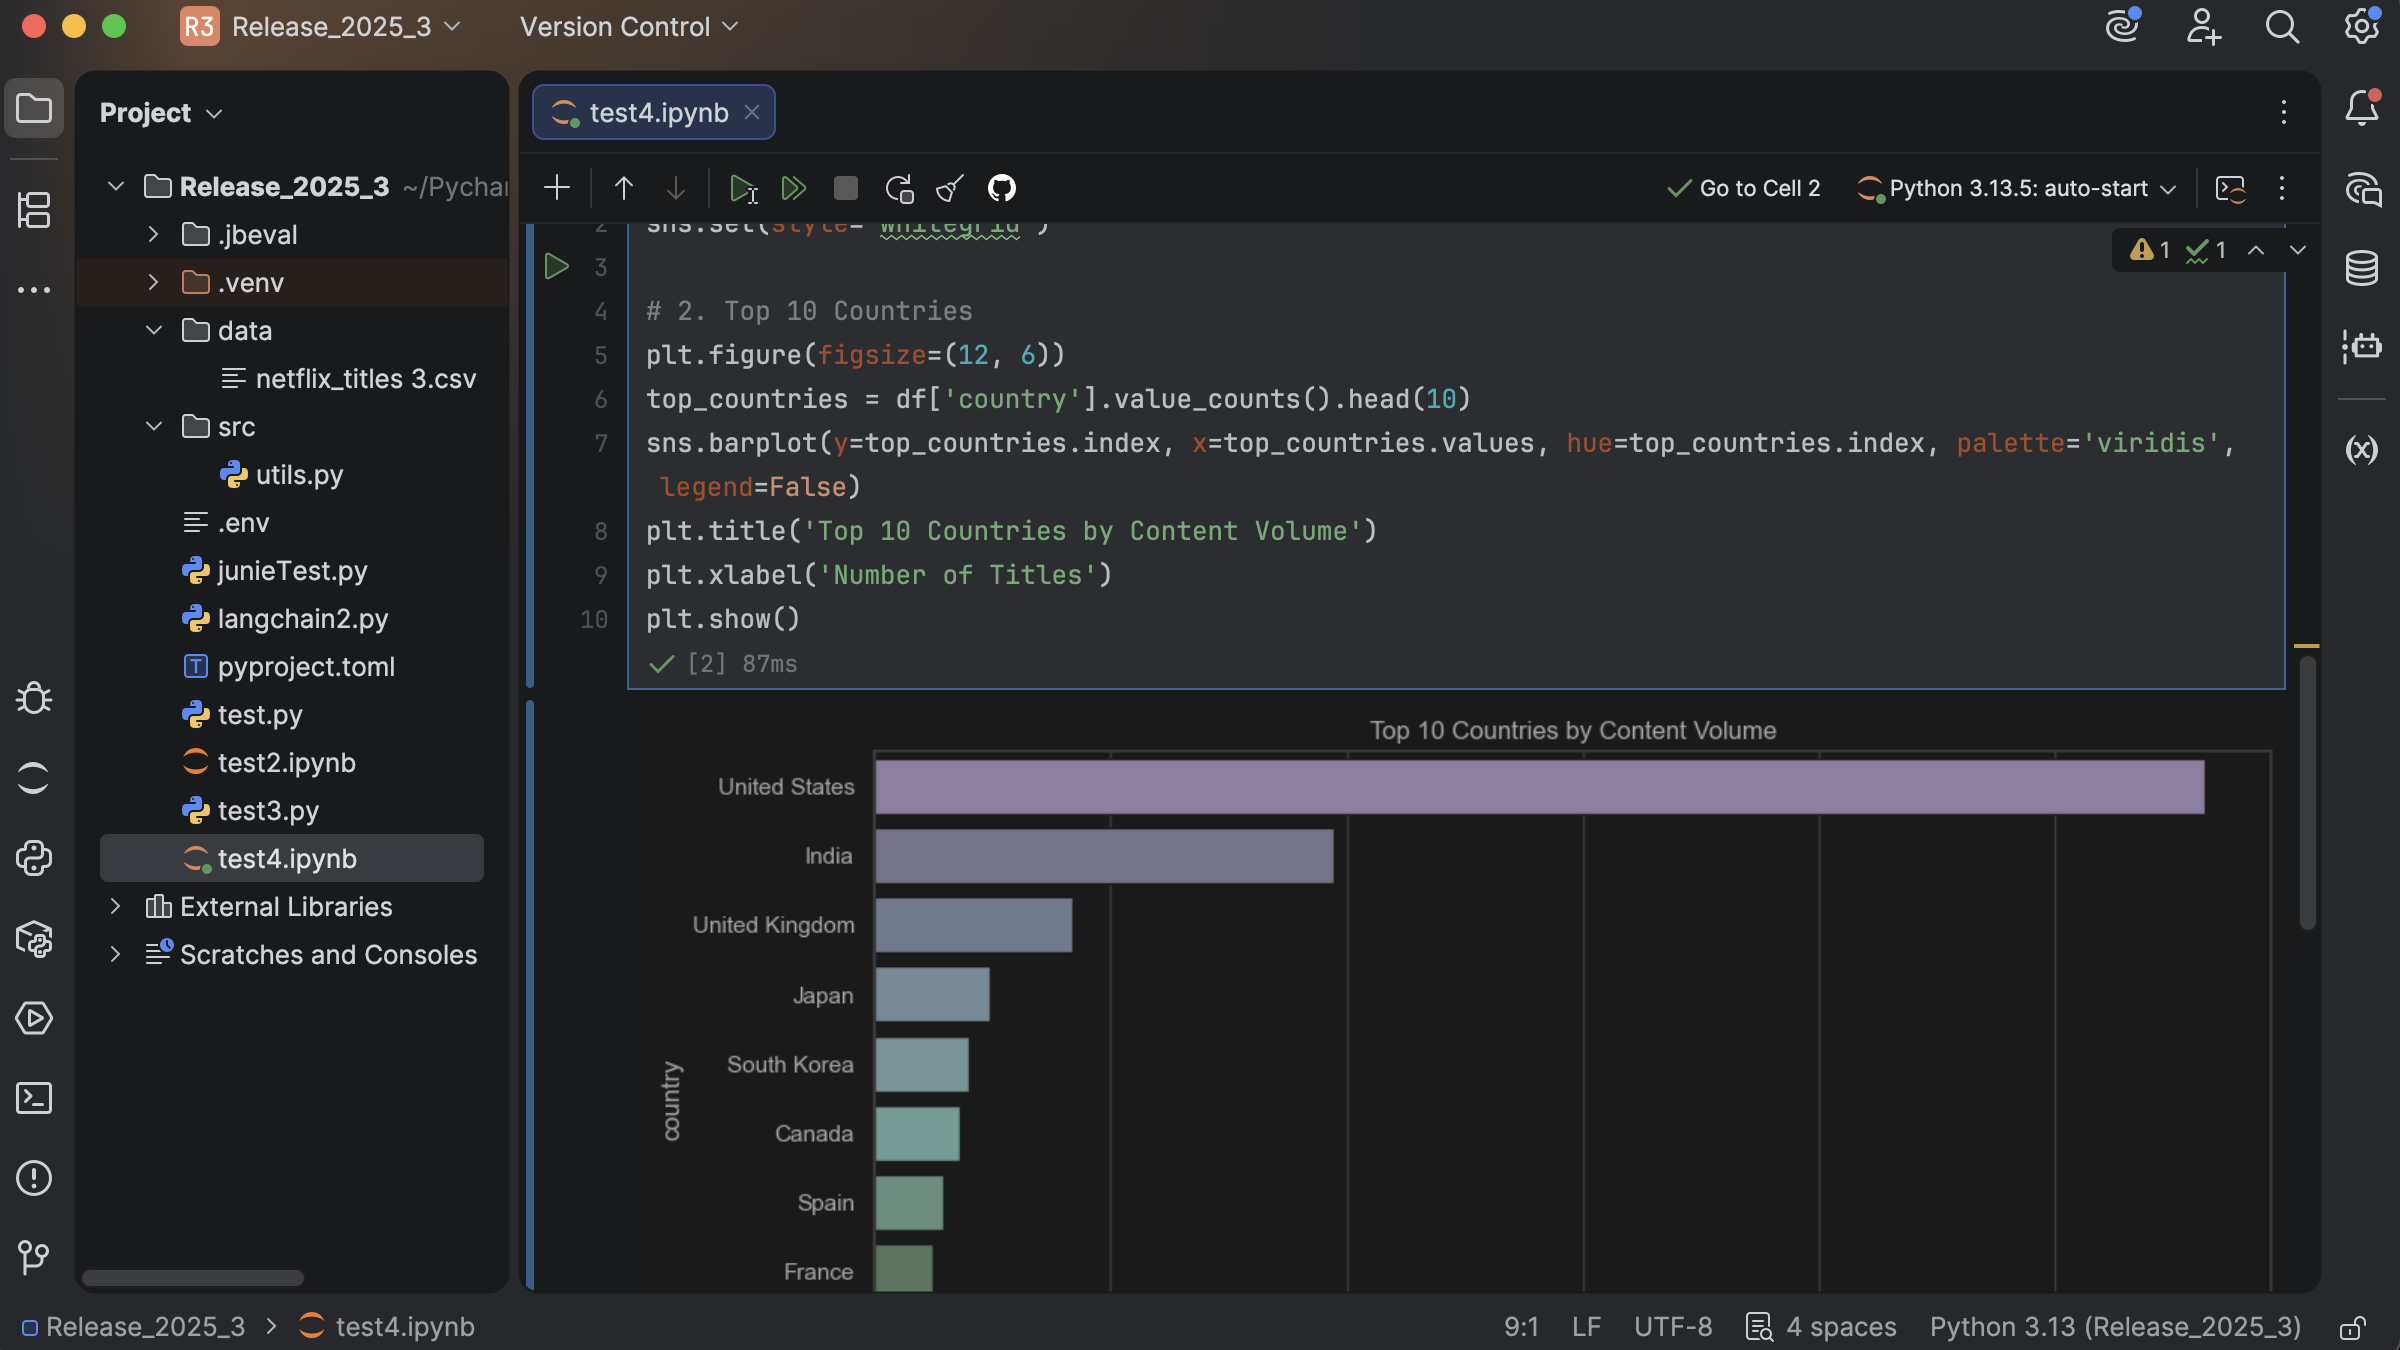Move the current cell up
2400x1350 pixels.
pyautogui.click(x=623, y=187)
